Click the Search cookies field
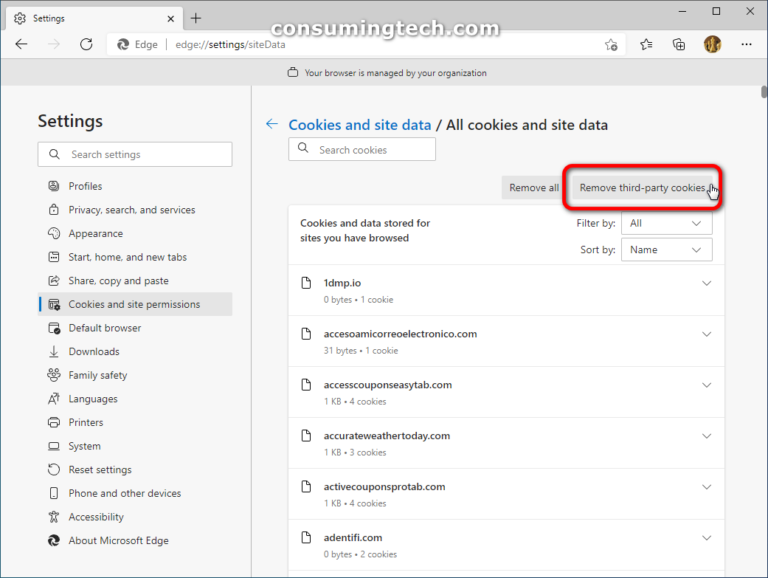The height and width of the screenshot is (578, 768). point(361,149)
